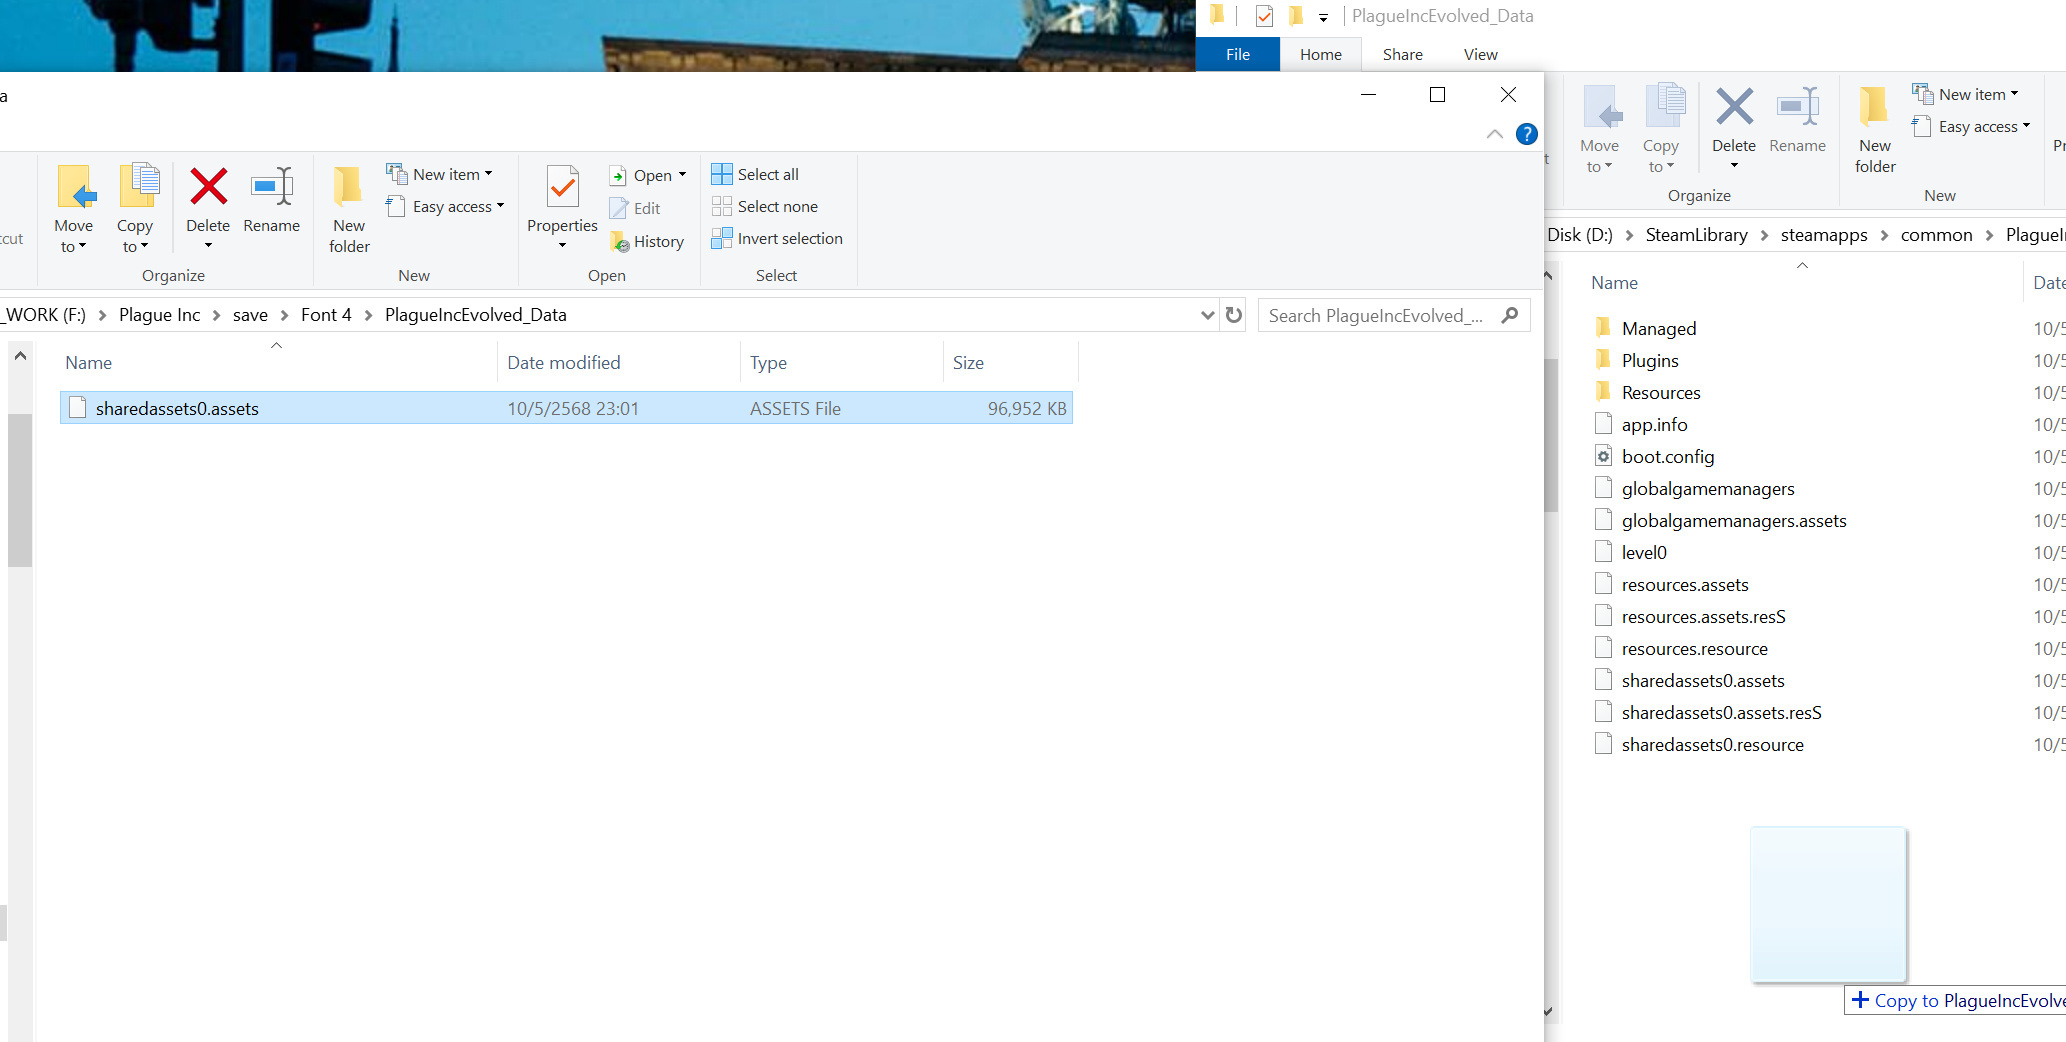Open the New item dropdown in back window

pyautogui.click(x=1965, y=94)
